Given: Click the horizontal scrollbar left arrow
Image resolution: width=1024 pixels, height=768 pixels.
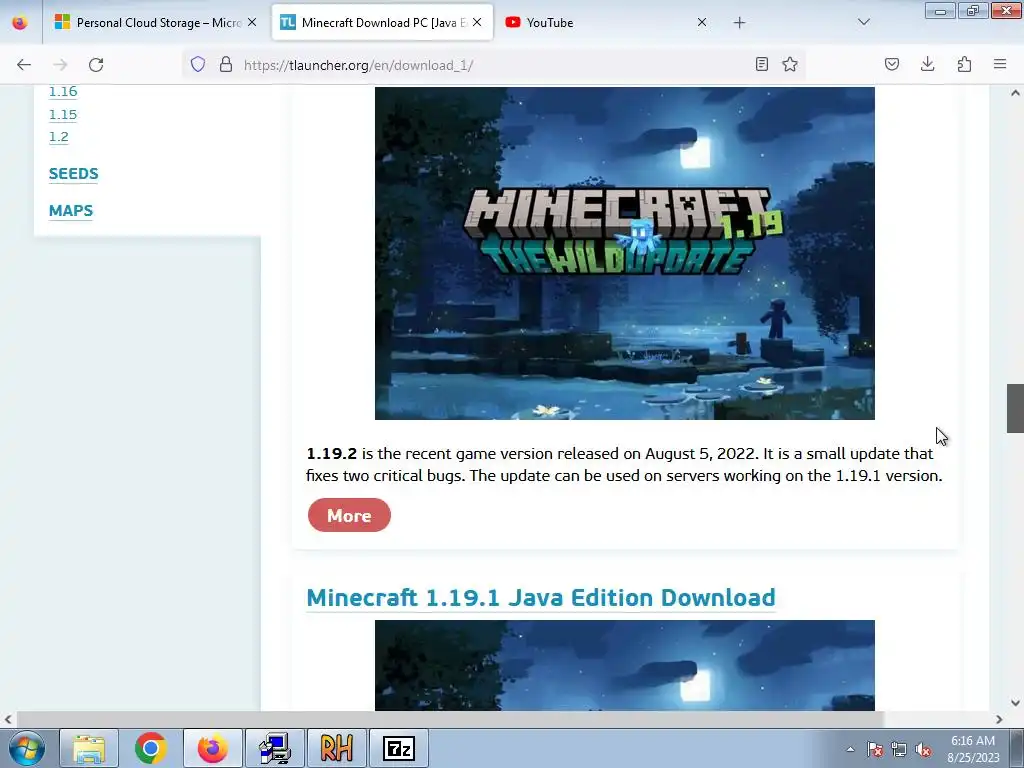Looking at the screenshot, I should point(8,719).
